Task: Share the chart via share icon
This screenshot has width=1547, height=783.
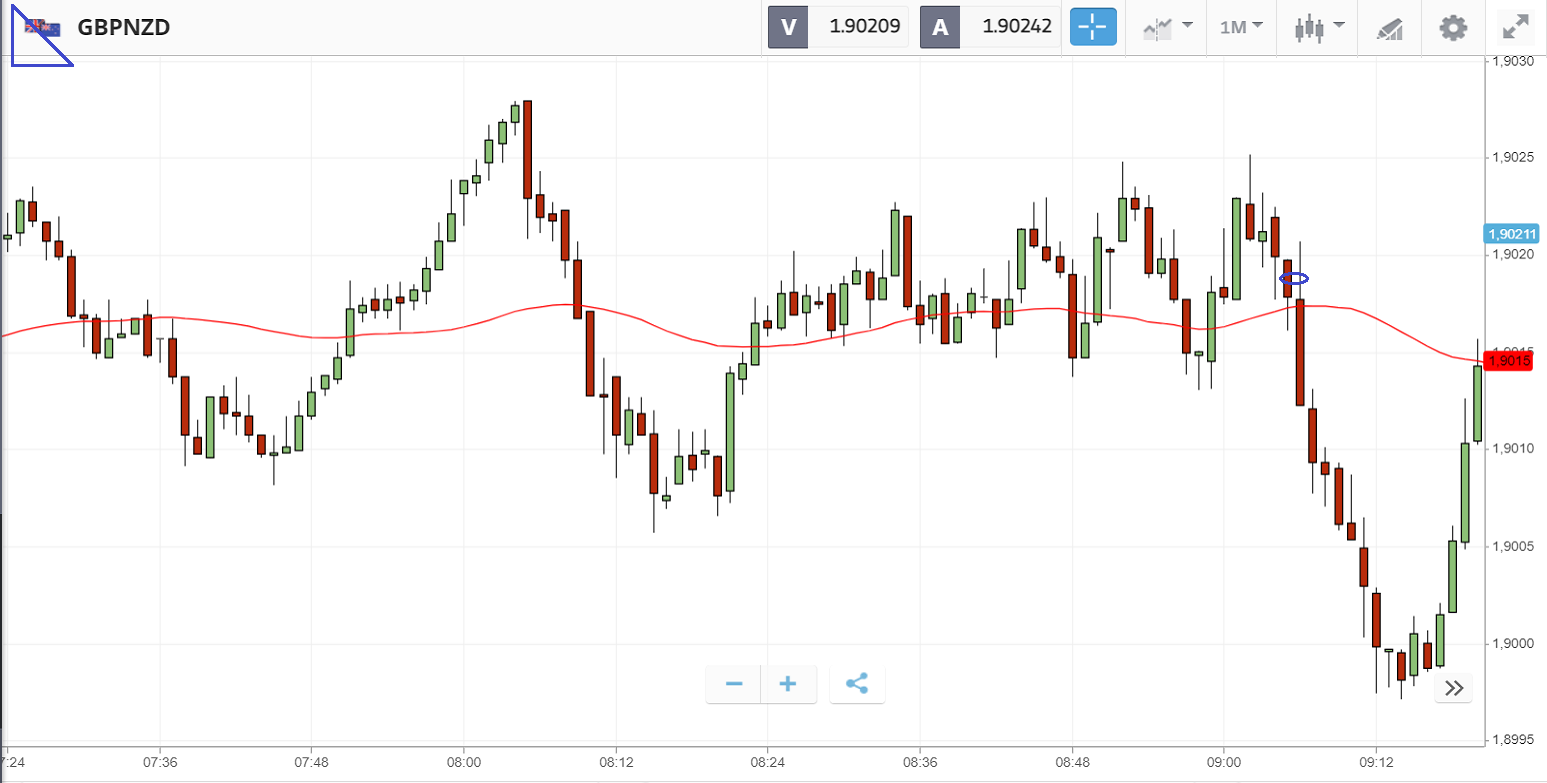Action: point(857,684)
